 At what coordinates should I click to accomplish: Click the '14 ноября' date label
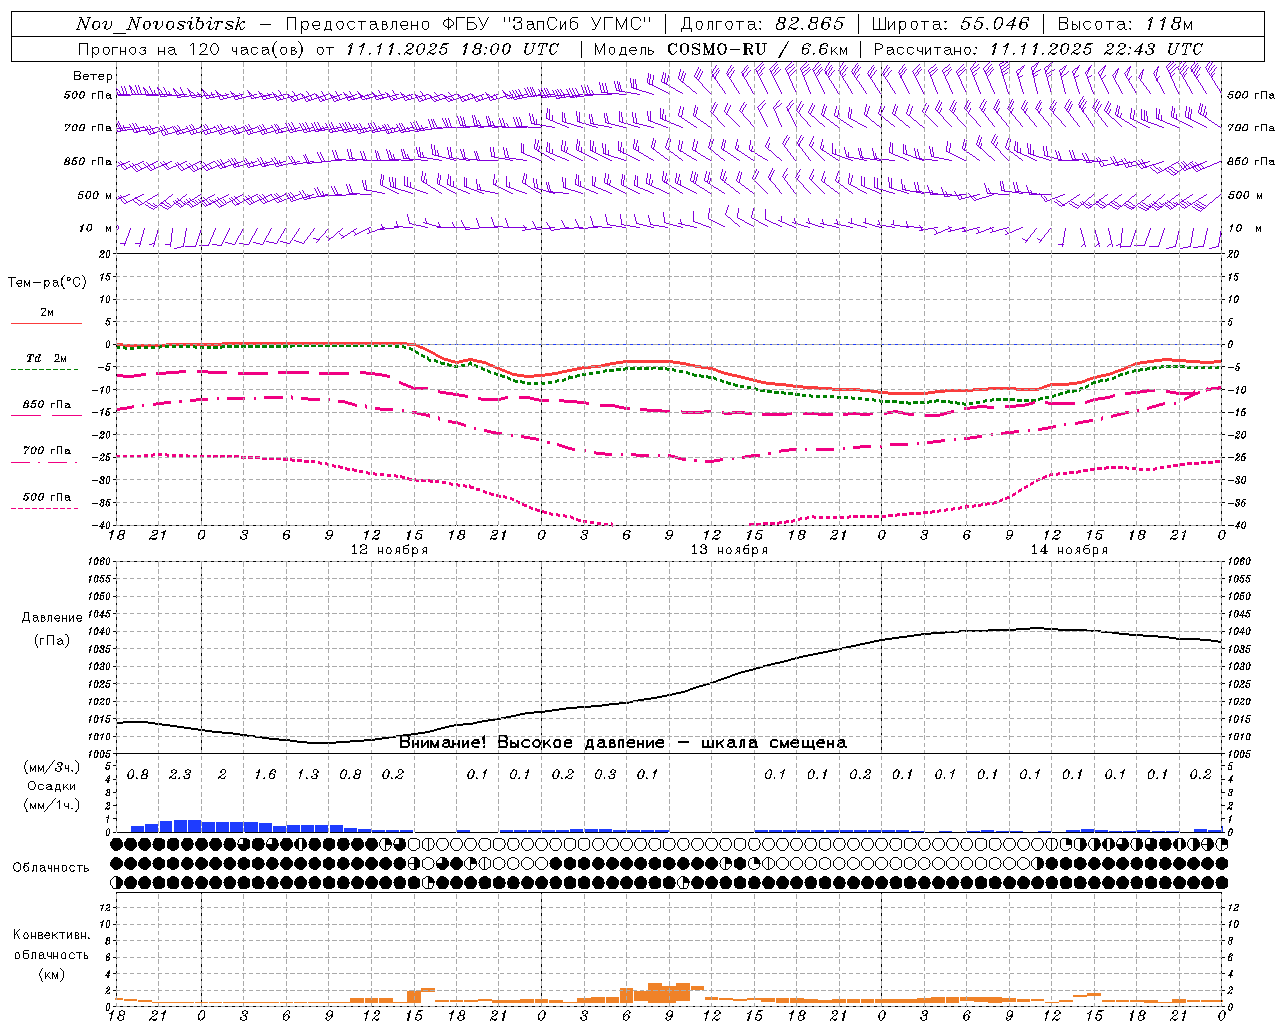1069,549
